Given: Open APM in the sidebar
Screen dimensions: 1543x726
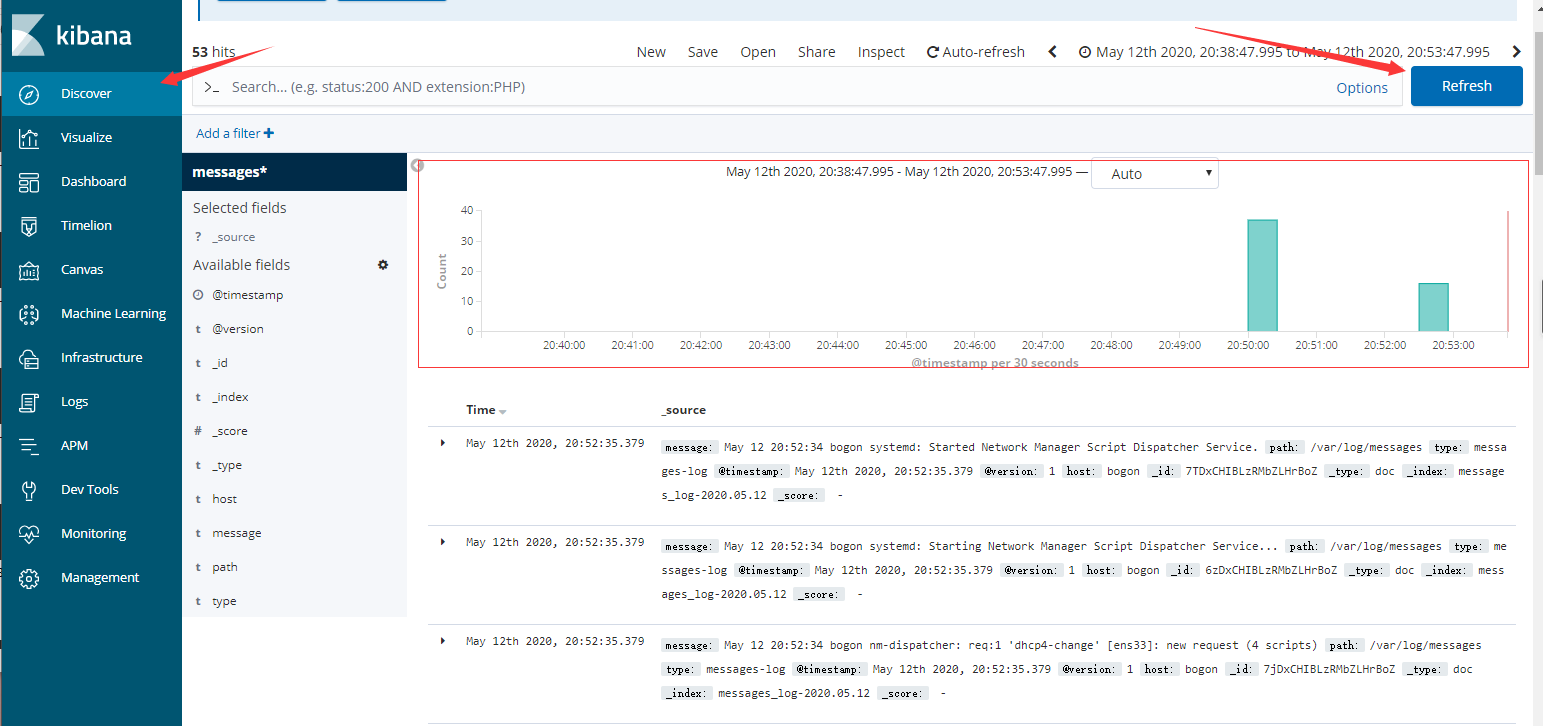Looking at the screenshot, I should [91, 446].
